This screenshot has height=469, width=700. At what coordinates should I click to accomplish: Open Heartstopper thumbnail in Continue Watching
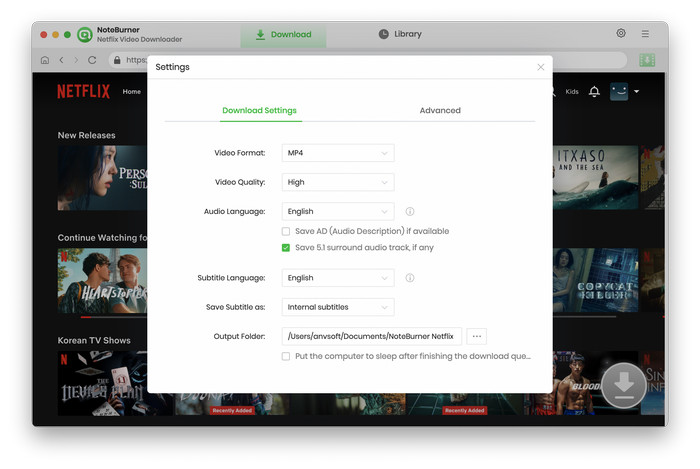(x=102, y=281)
